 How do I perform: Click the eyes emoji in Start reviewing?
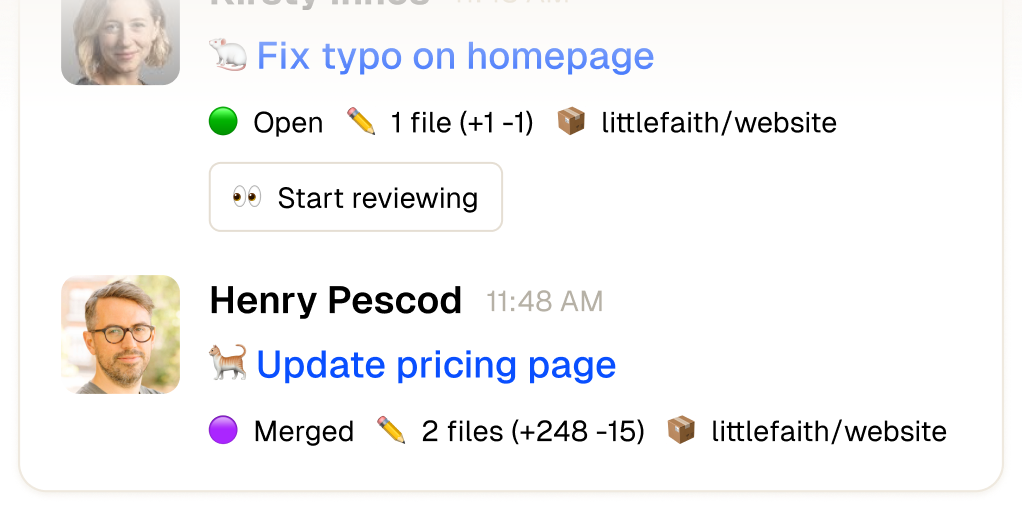(247, 197)
